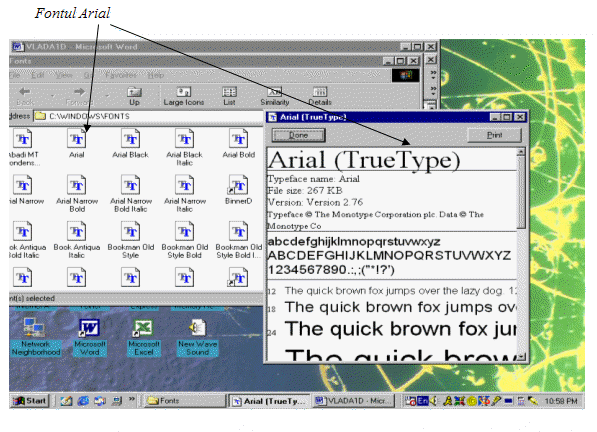Expand the quick launch overflow chevron
597x432 pixels.
pyautogui.click(x=132, y=399)
